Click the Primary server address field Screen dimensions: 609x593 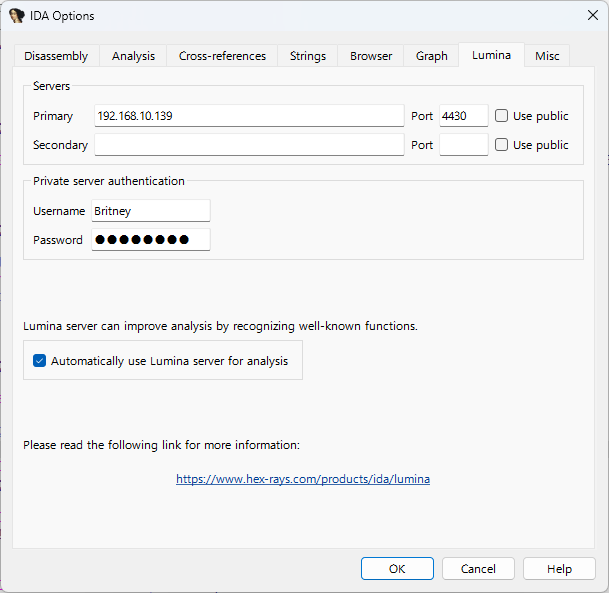click(249, 116)
